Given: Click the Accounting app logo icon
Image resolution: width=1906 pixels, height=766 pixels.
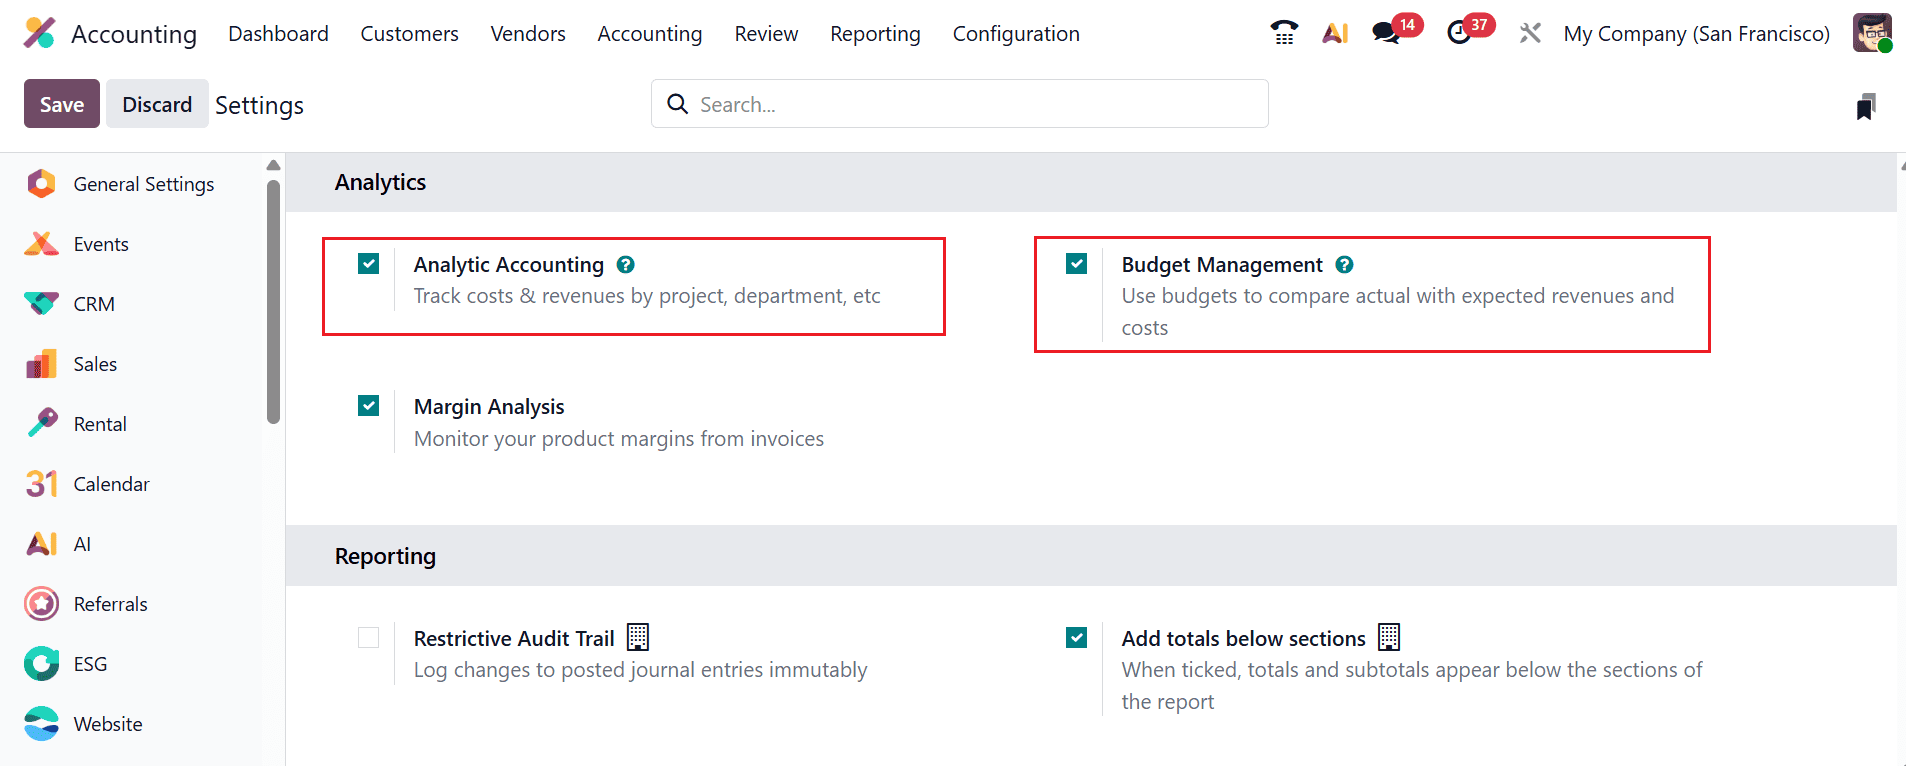Looking at the screenshot, I should coord(40,33).
